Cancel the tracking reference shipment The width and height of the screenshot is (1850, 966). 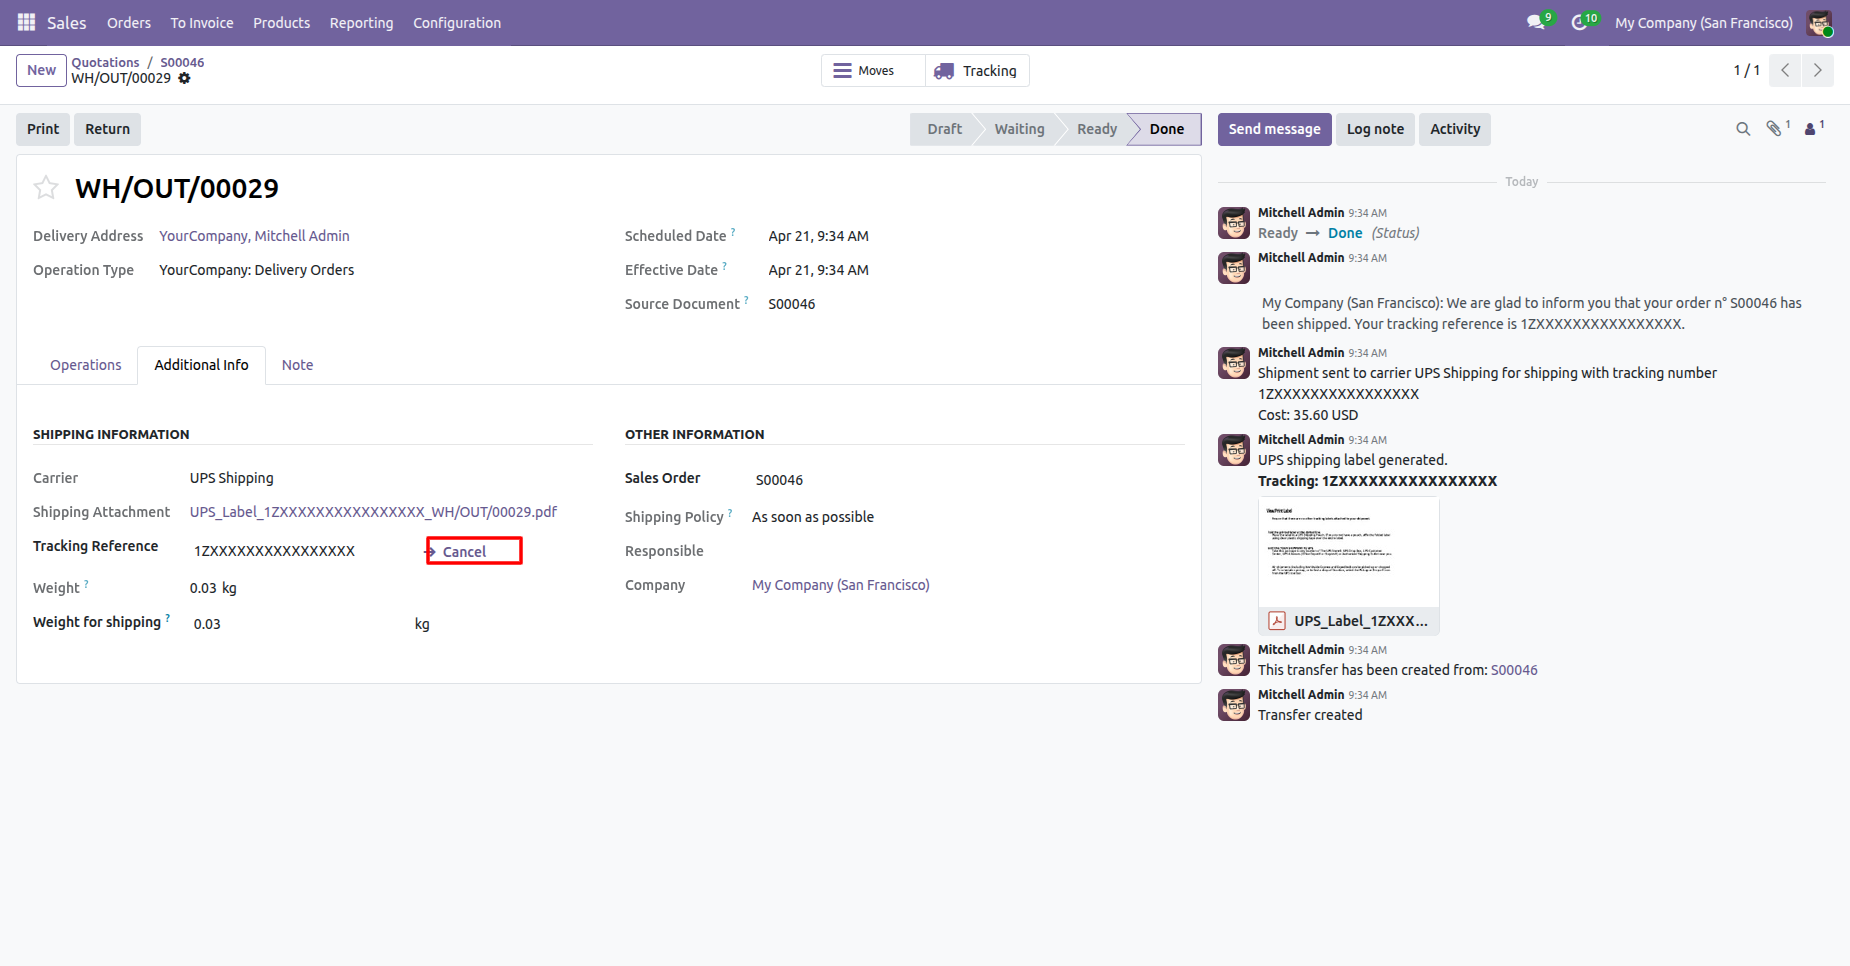[464, 551]
